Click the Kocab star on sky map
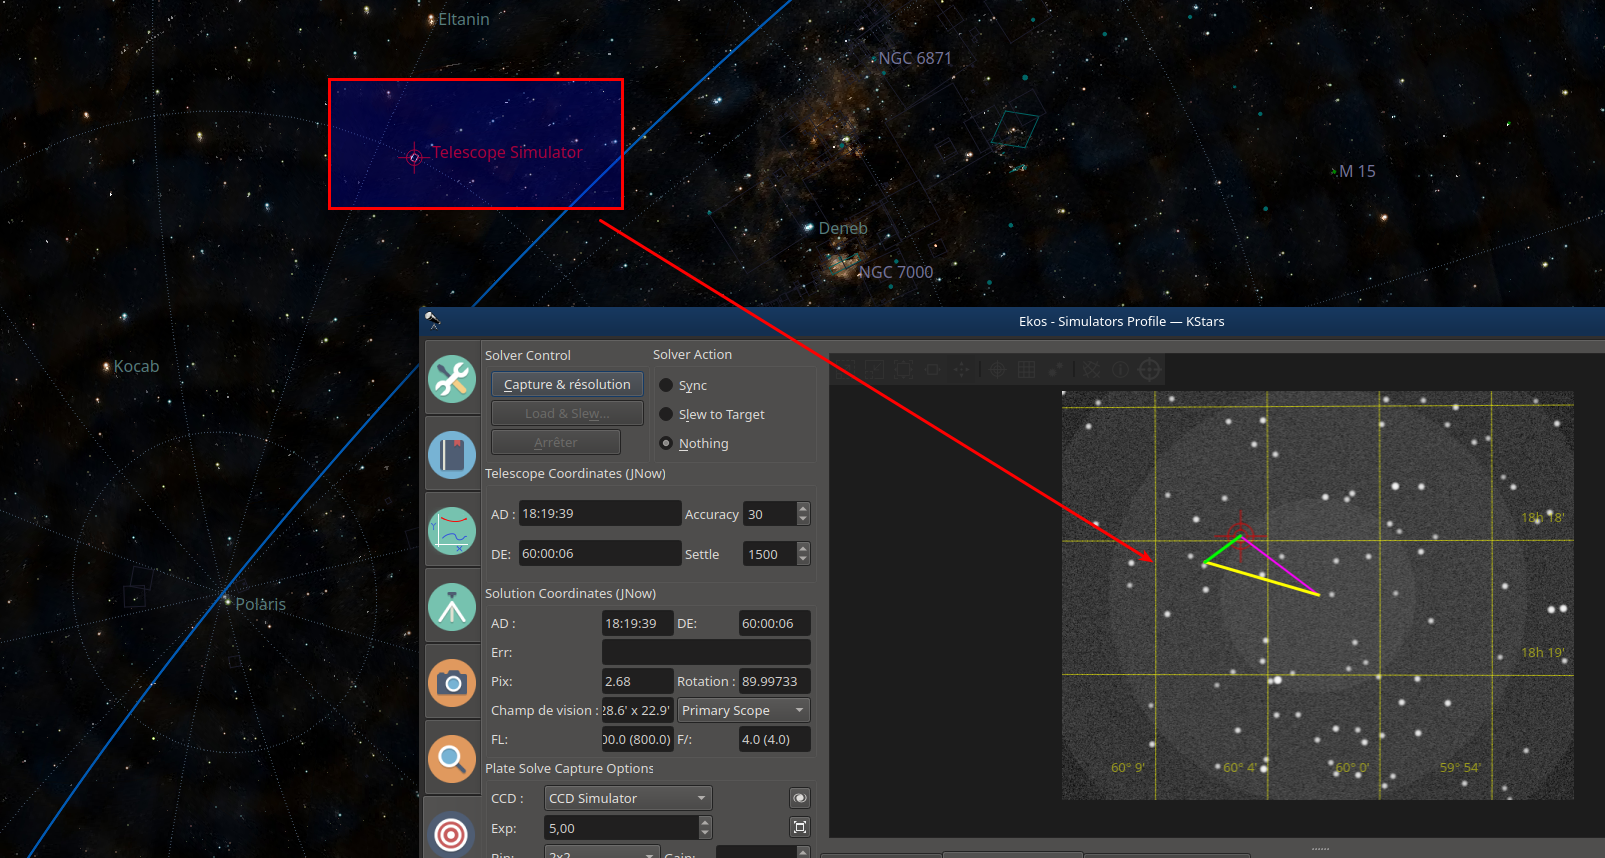This screenshot has height=858, width=1605. click(107, 368)
